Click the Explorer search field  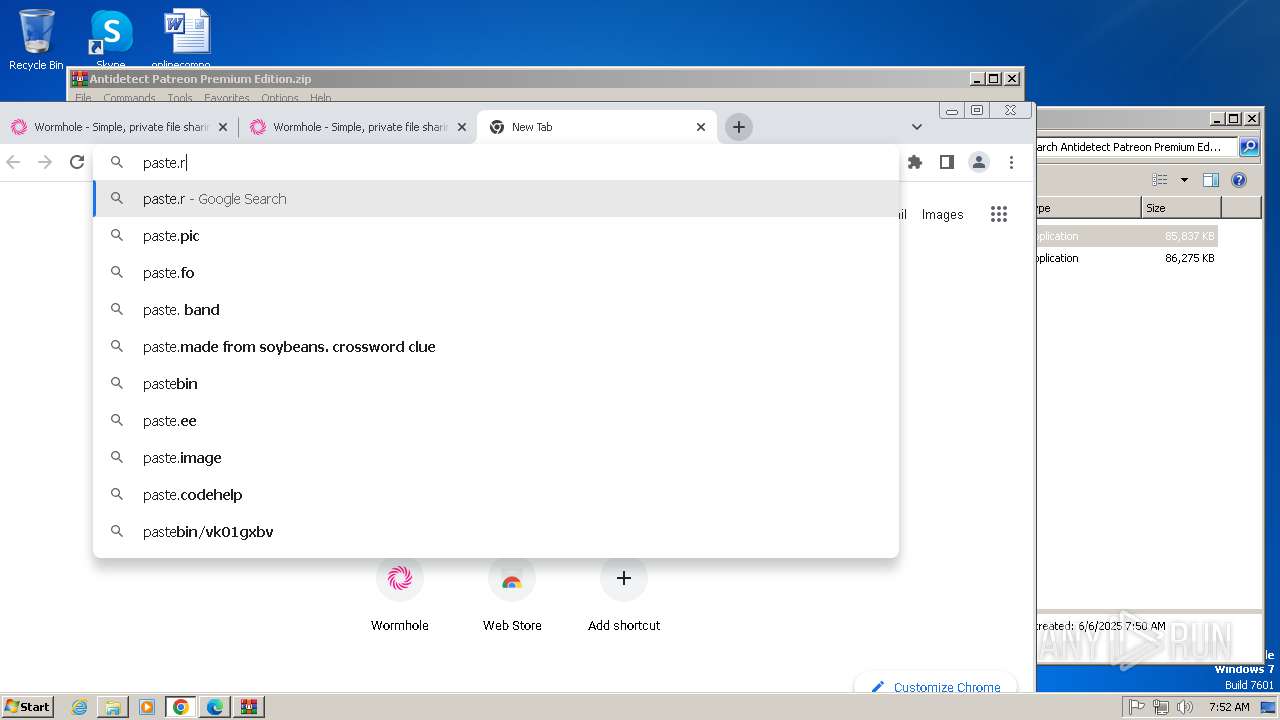tap(1136, 147)
